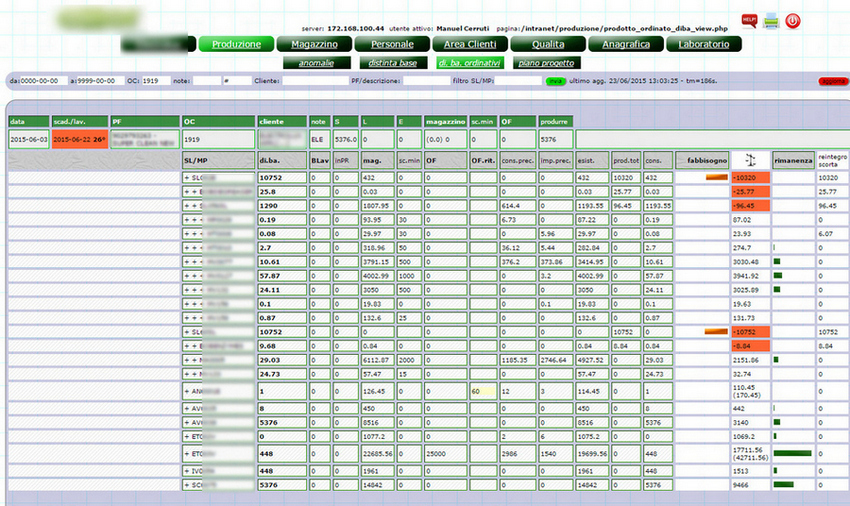
Task: Open the Produzione menu
Action: tap(236, 44)
